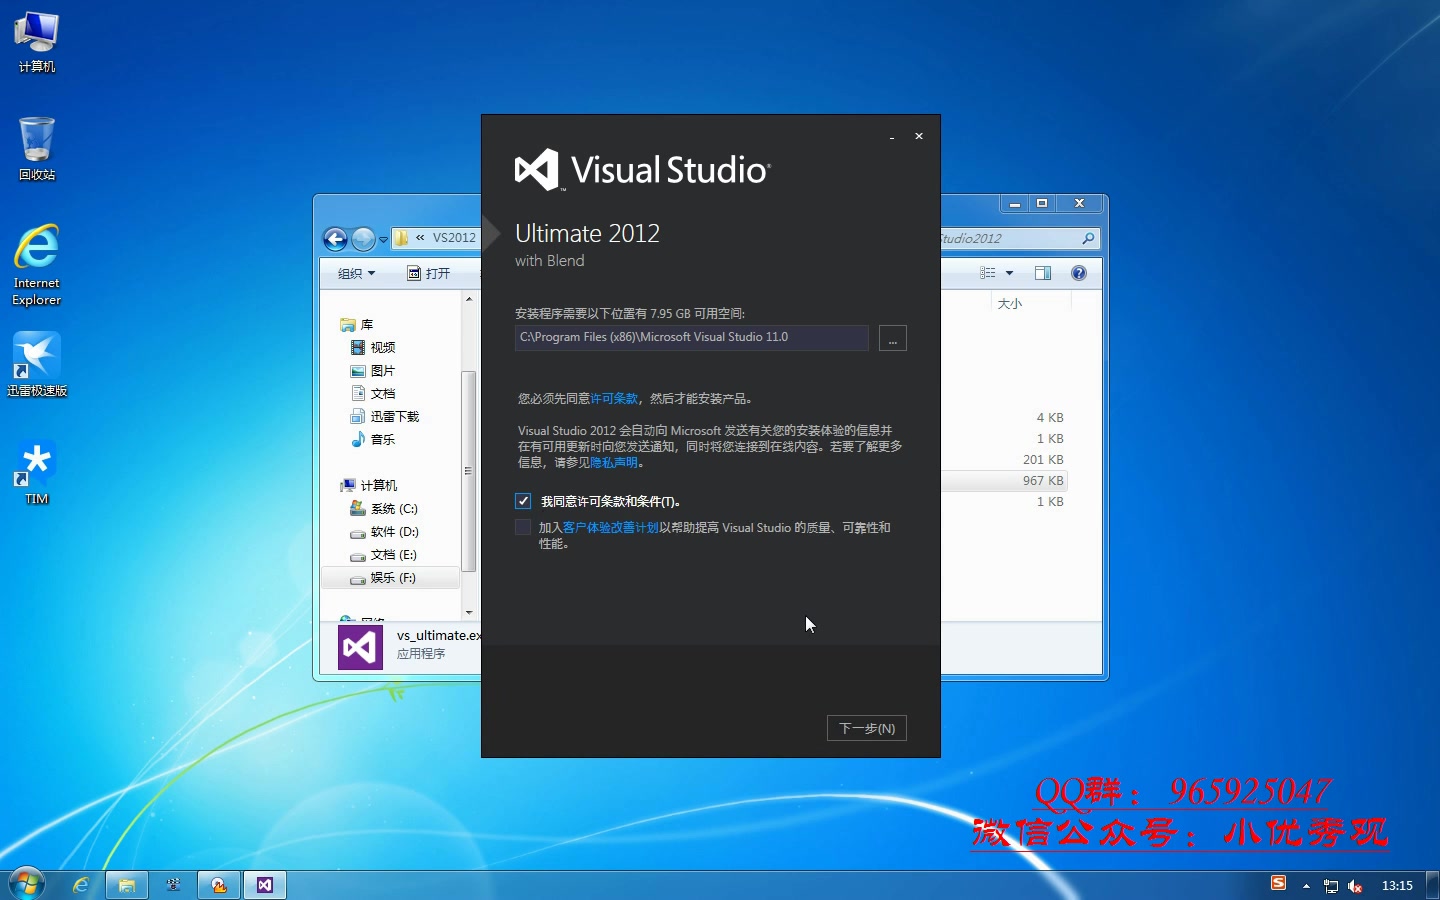Image resolution: width=1440 pixels, height=900 pixels.
Task: Open the recent locations dropdown next to nav arrows
Action: pyautogui.click(x=383, y=240)
